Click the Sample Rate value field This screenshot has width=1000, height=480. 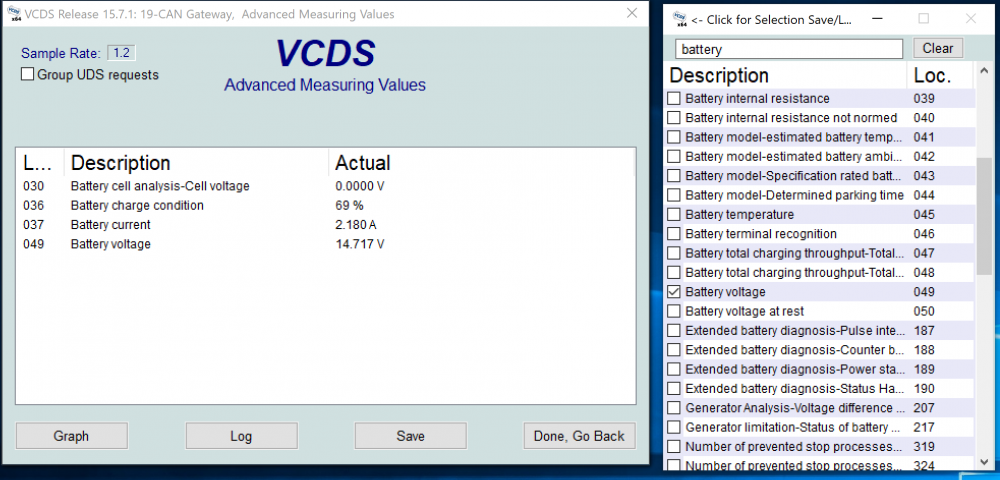tap(121, 53)
